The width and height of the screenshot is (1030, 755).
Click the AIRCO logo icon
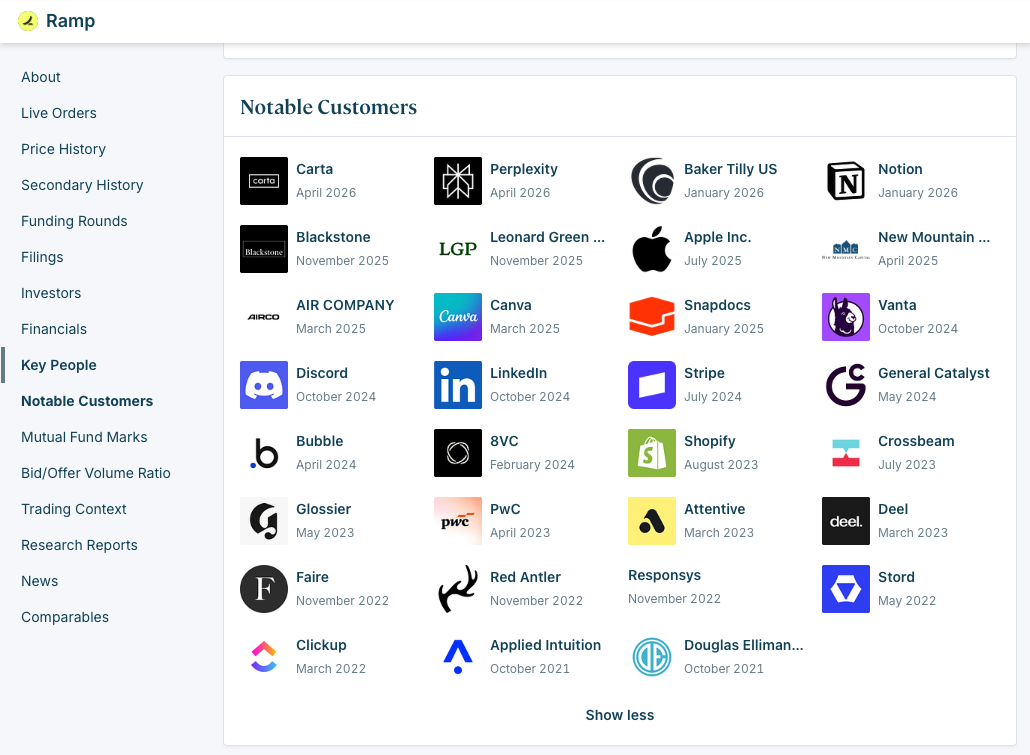264,317
